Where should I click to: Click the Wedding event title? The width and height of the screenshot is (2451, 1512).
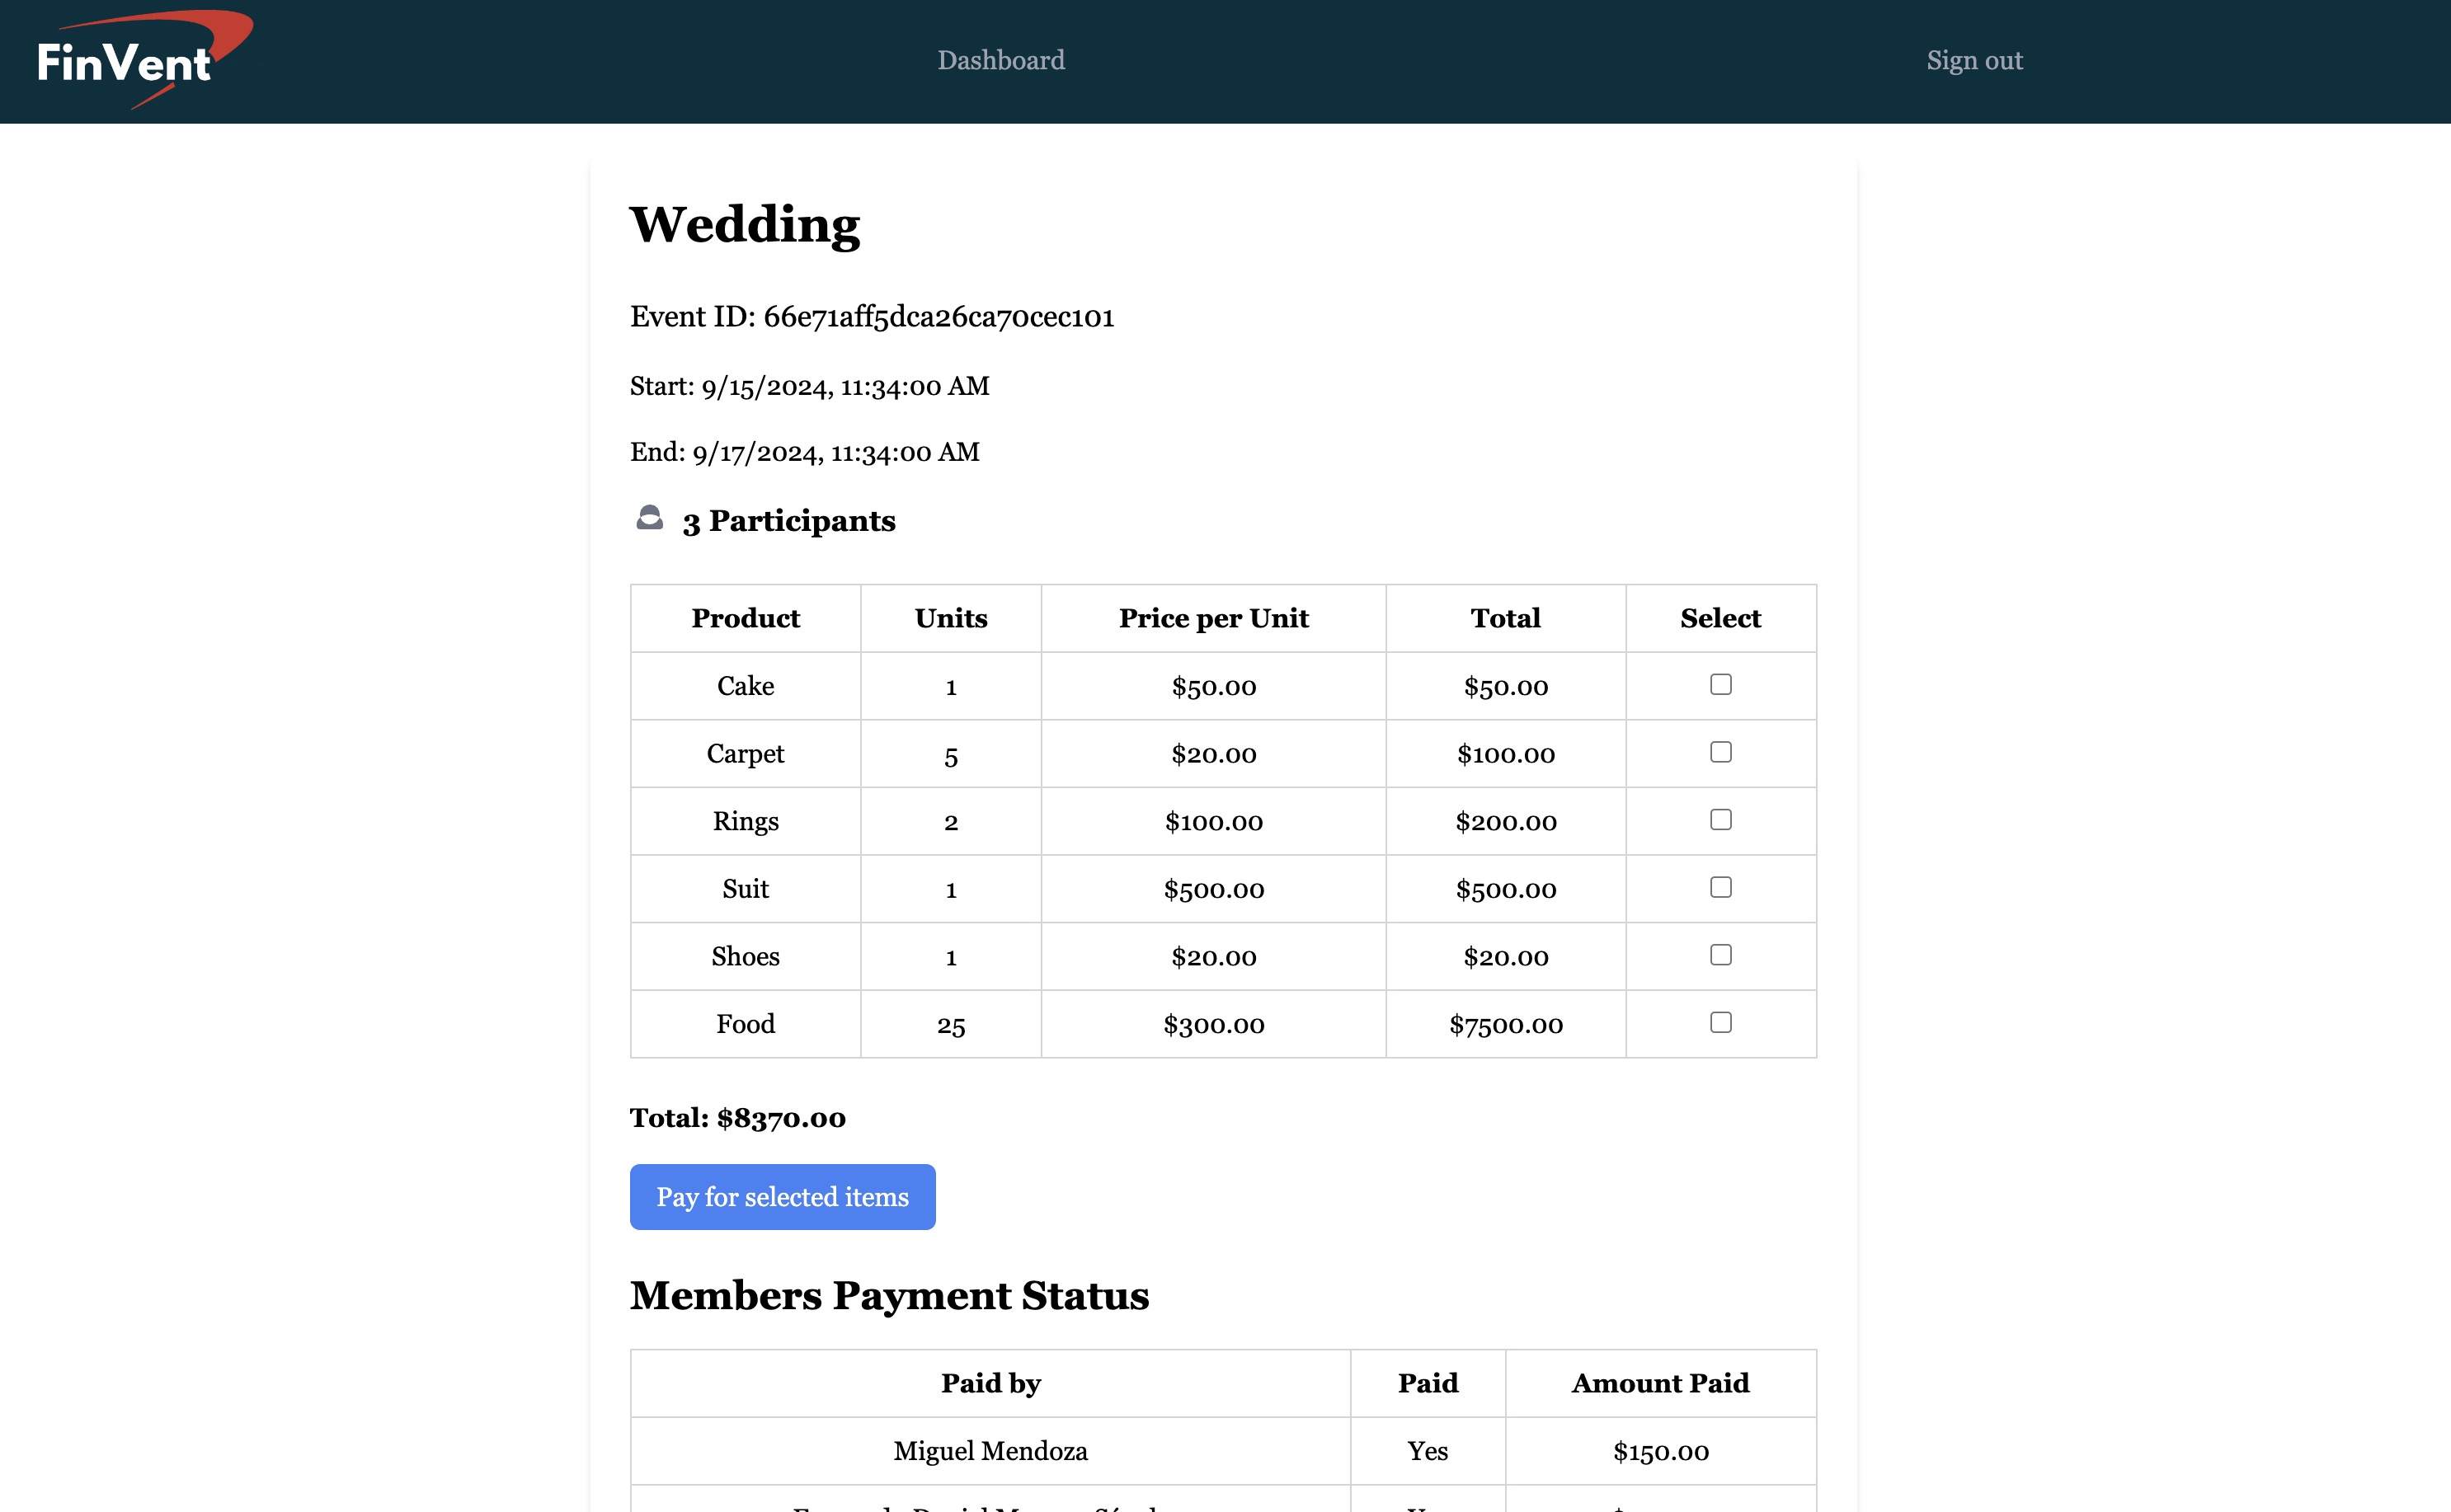pyautogui.click(x=744, y=224)
